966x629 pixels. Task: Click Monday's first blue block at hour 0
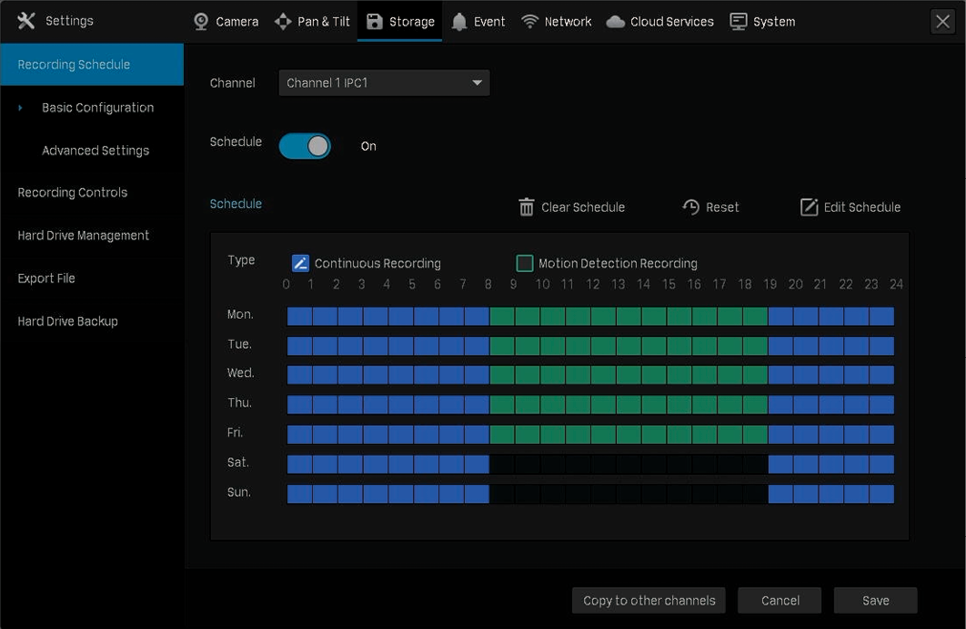click(299, 316)
